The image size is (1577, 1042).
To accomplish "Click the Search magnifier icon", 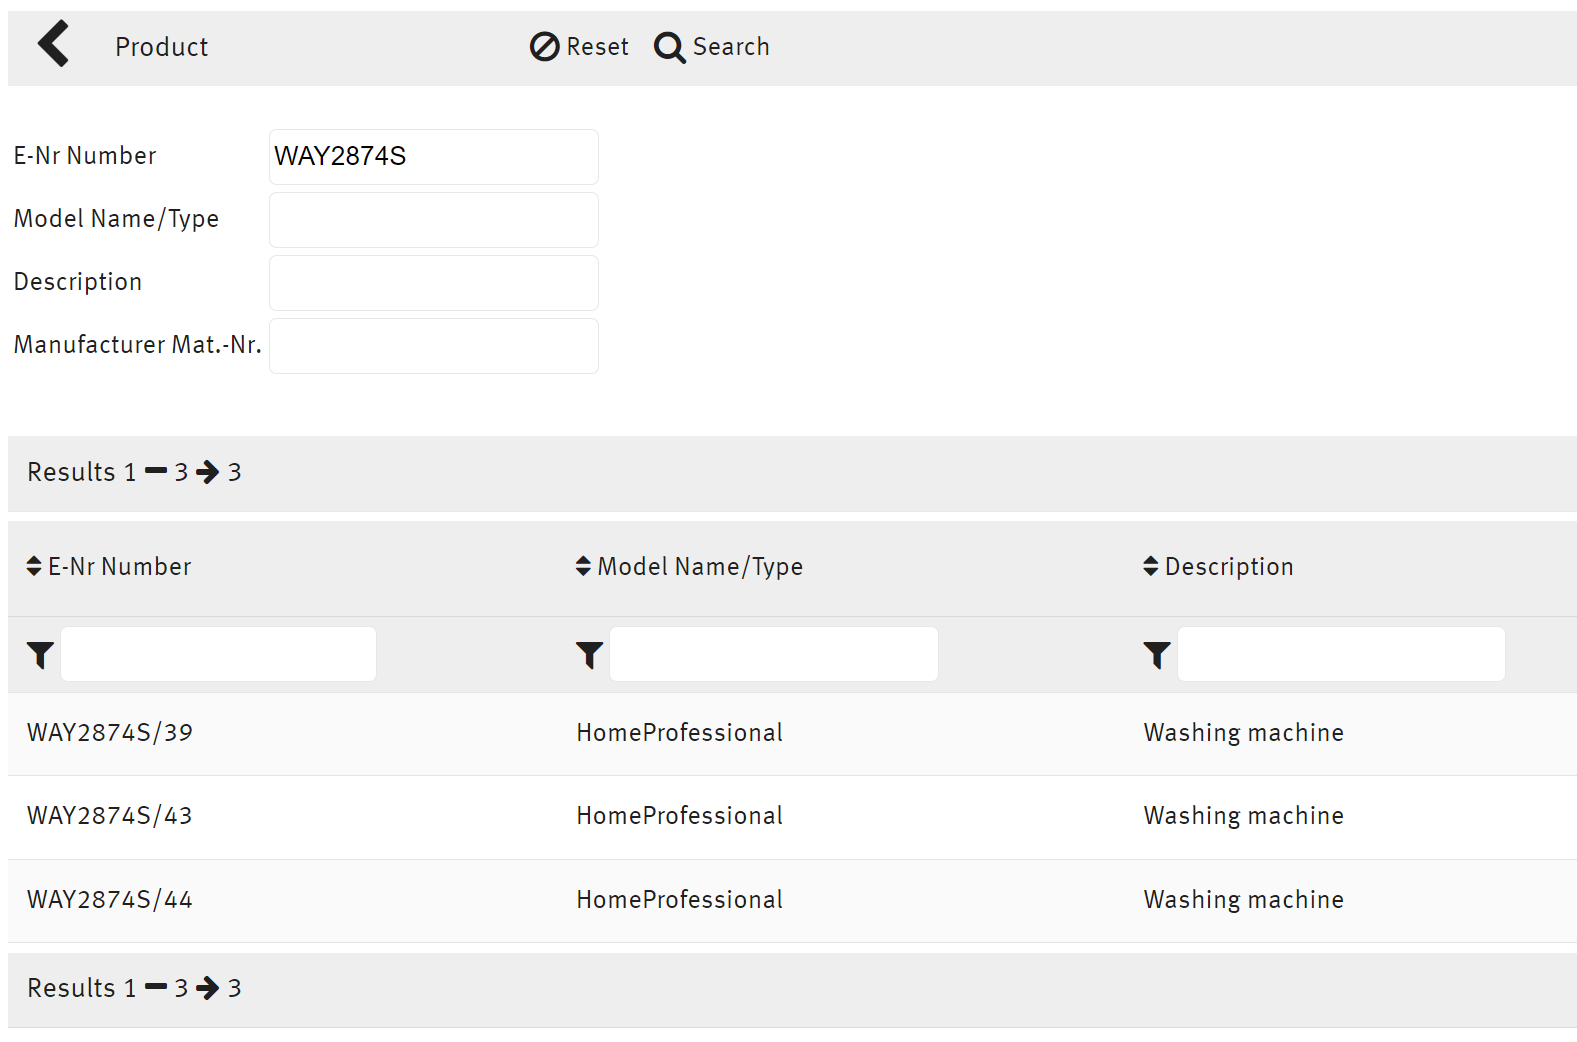I will (x=669, y=47).
